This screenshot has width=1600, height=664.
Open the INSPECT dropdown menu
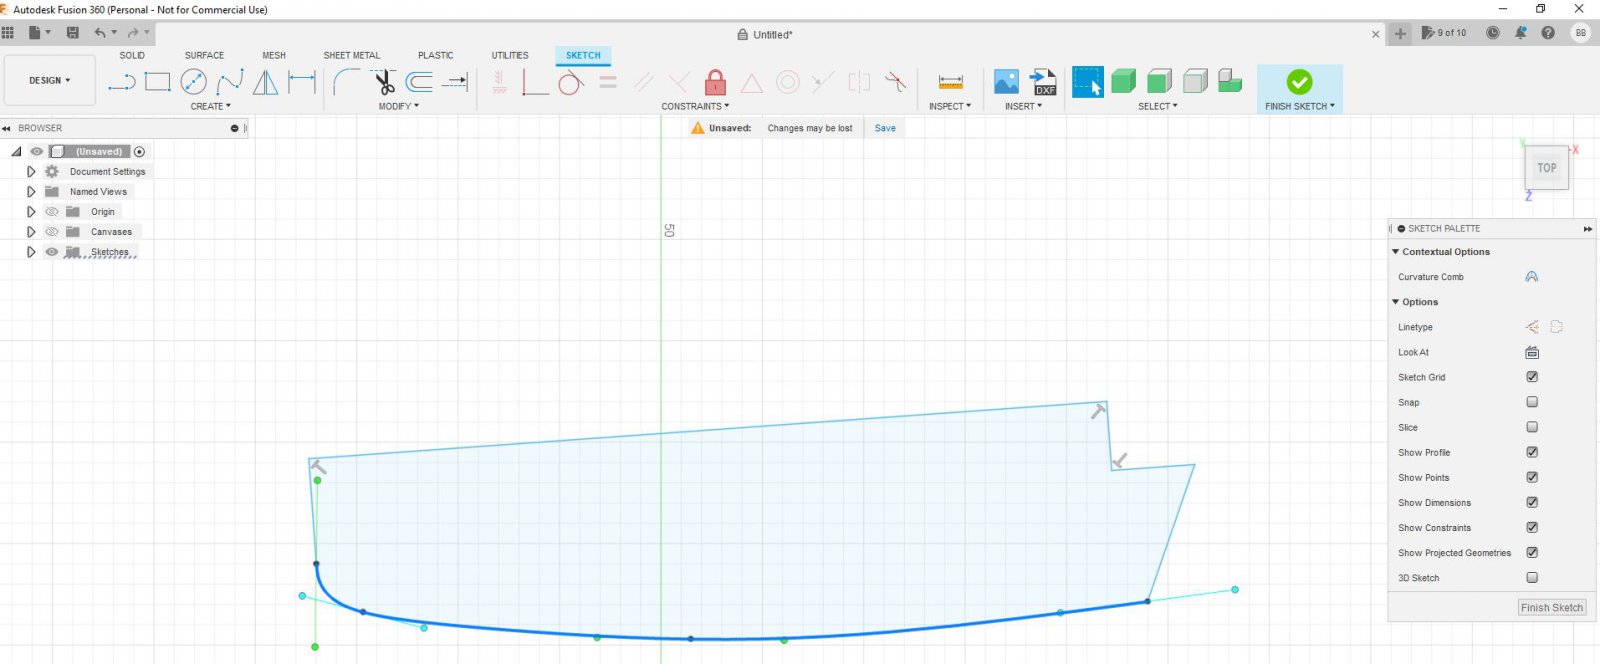(x=950, y=106)
